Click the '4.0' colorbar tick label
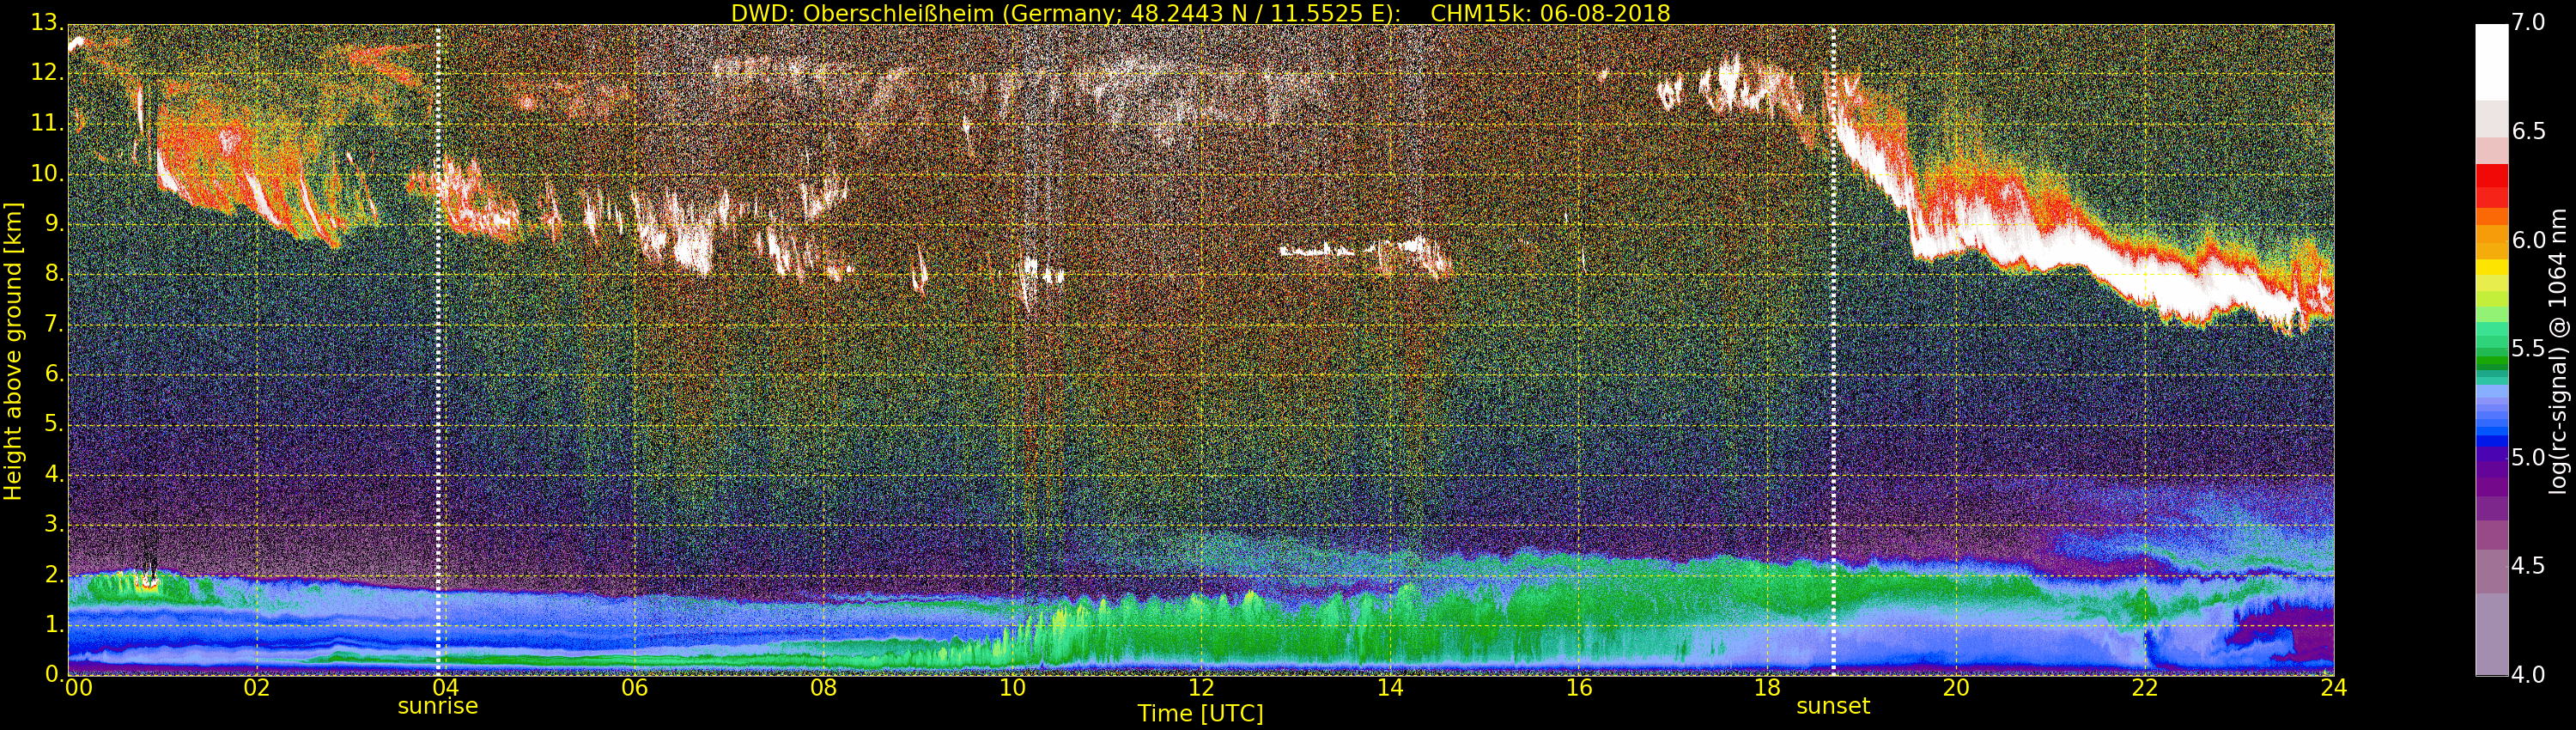Viewport: 2576px width, 730px height. [x=2528, y=675]
